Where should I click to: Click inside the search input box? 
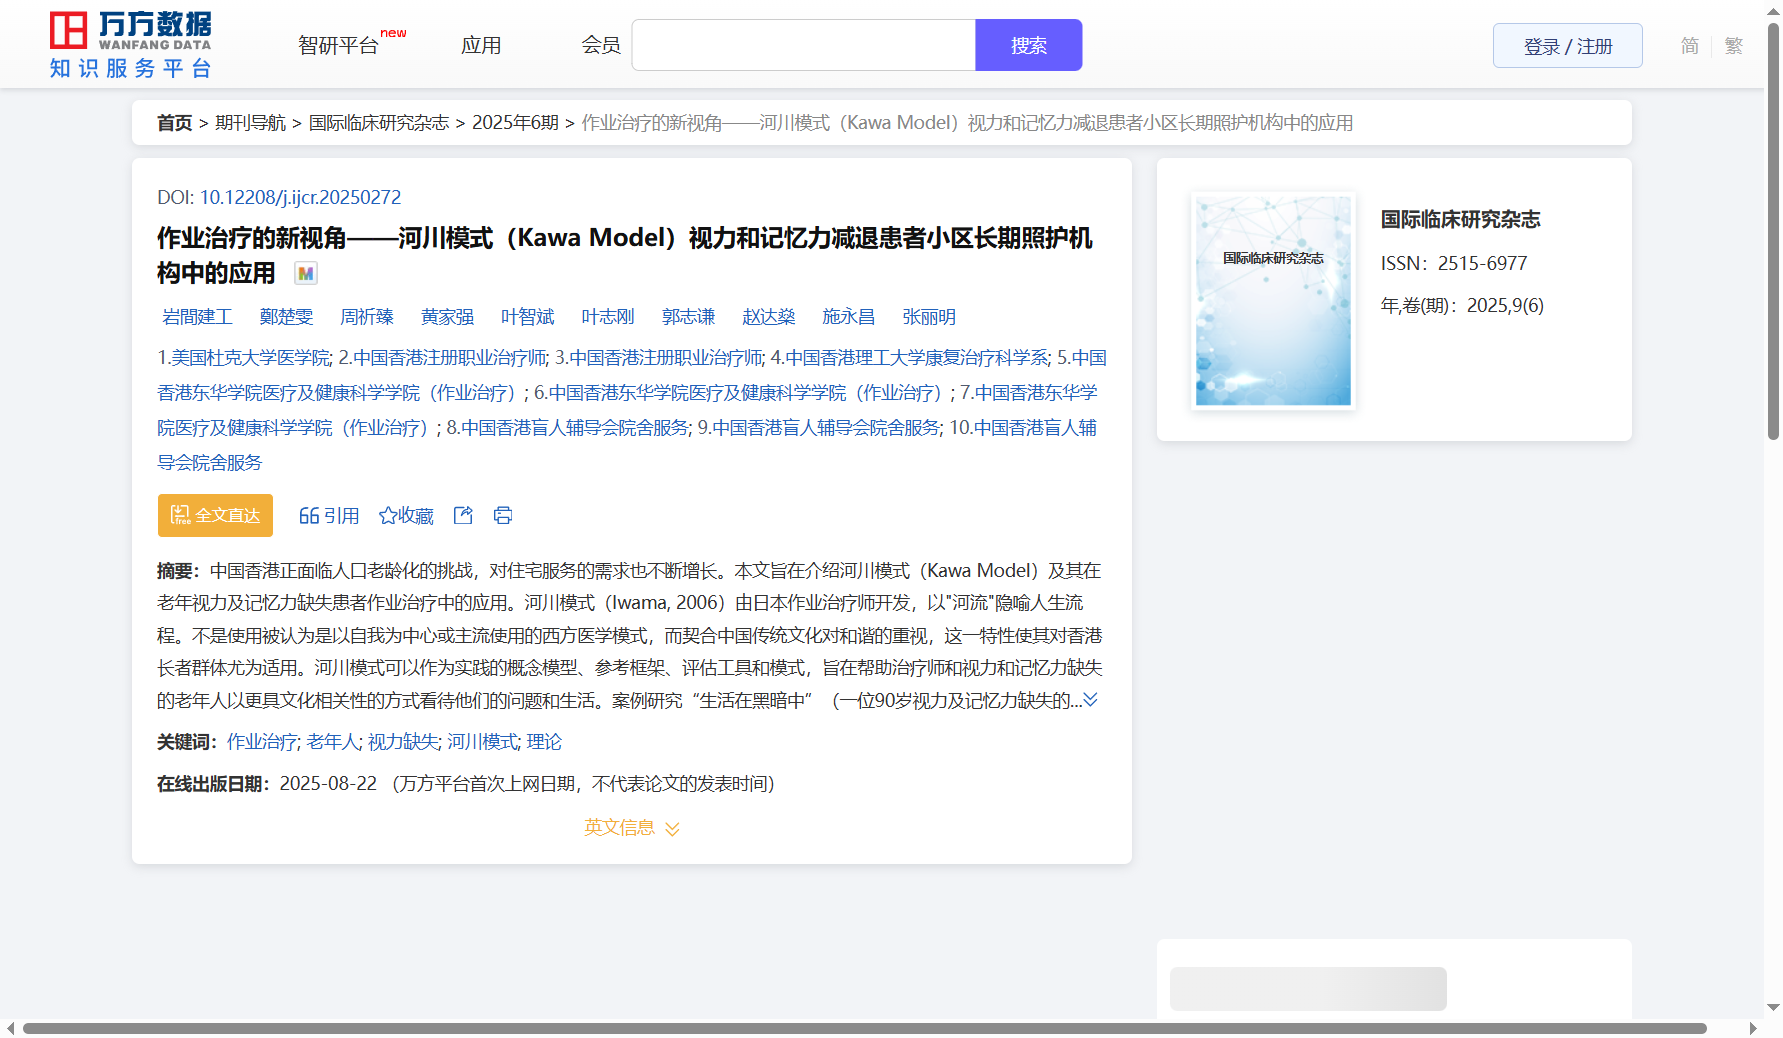[803, 46]
